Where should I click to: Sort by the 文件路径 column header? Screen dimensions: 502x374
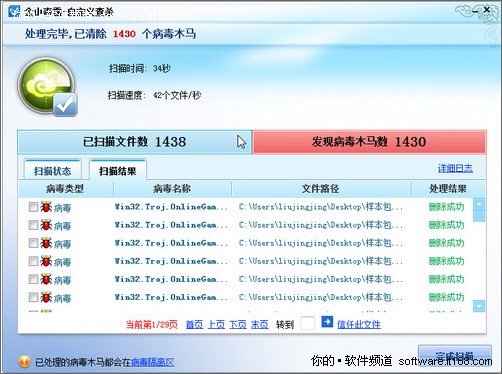coord(321,189)
